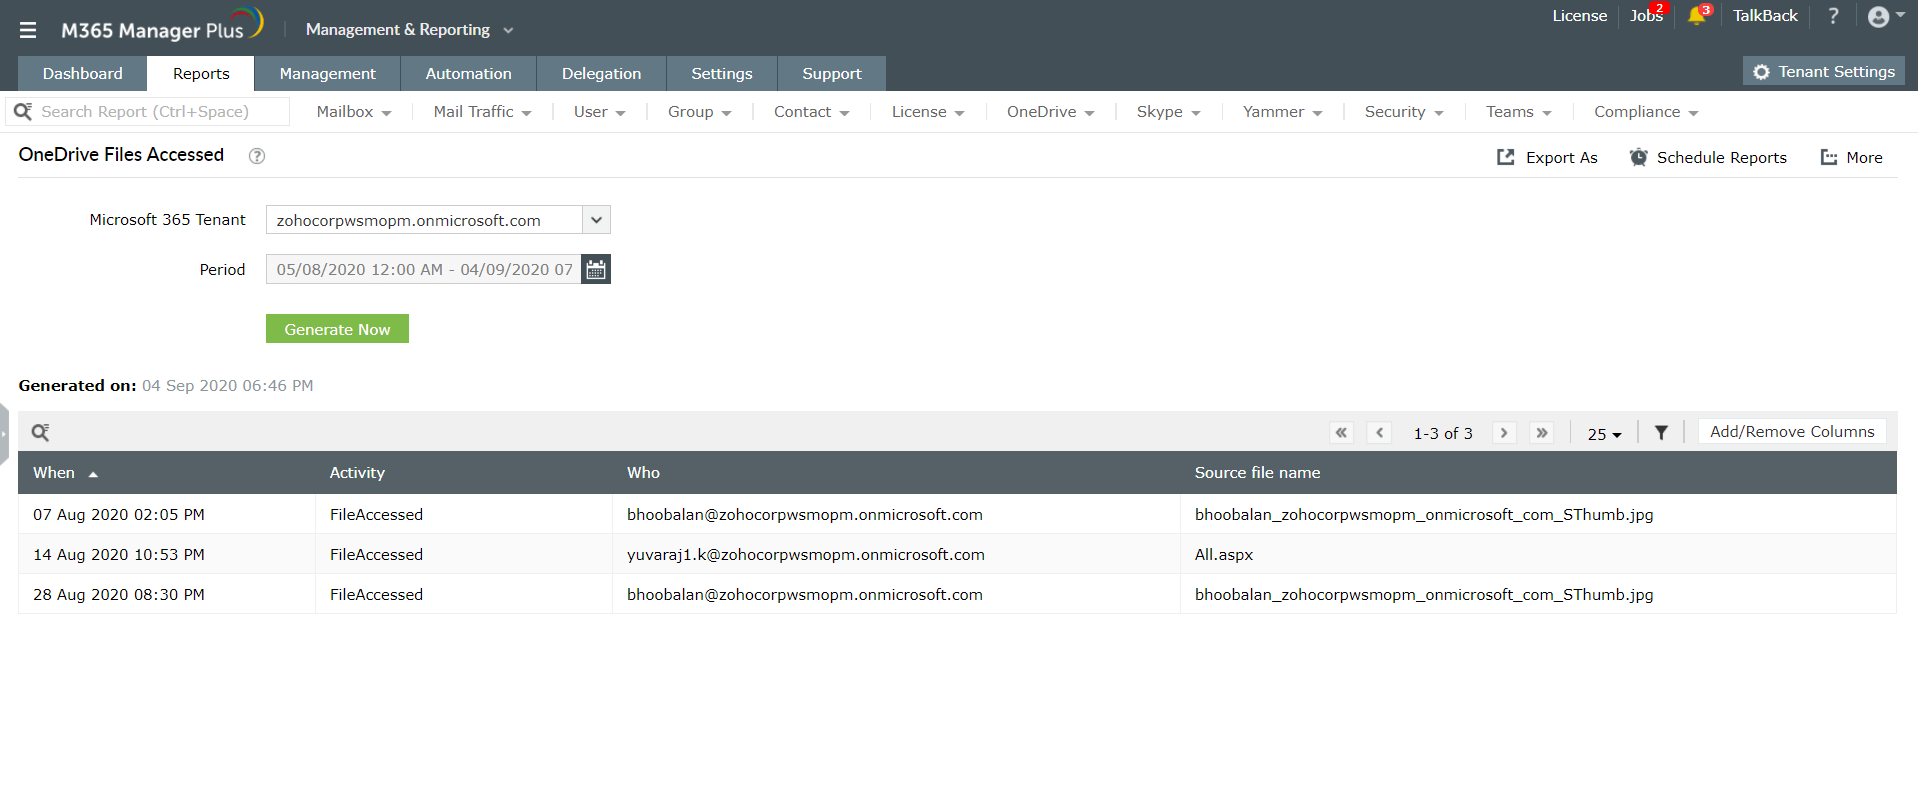The height and width of the screenshot is (789, 1918).
Task: Open the notifications bell
Action: [1697, 16]
